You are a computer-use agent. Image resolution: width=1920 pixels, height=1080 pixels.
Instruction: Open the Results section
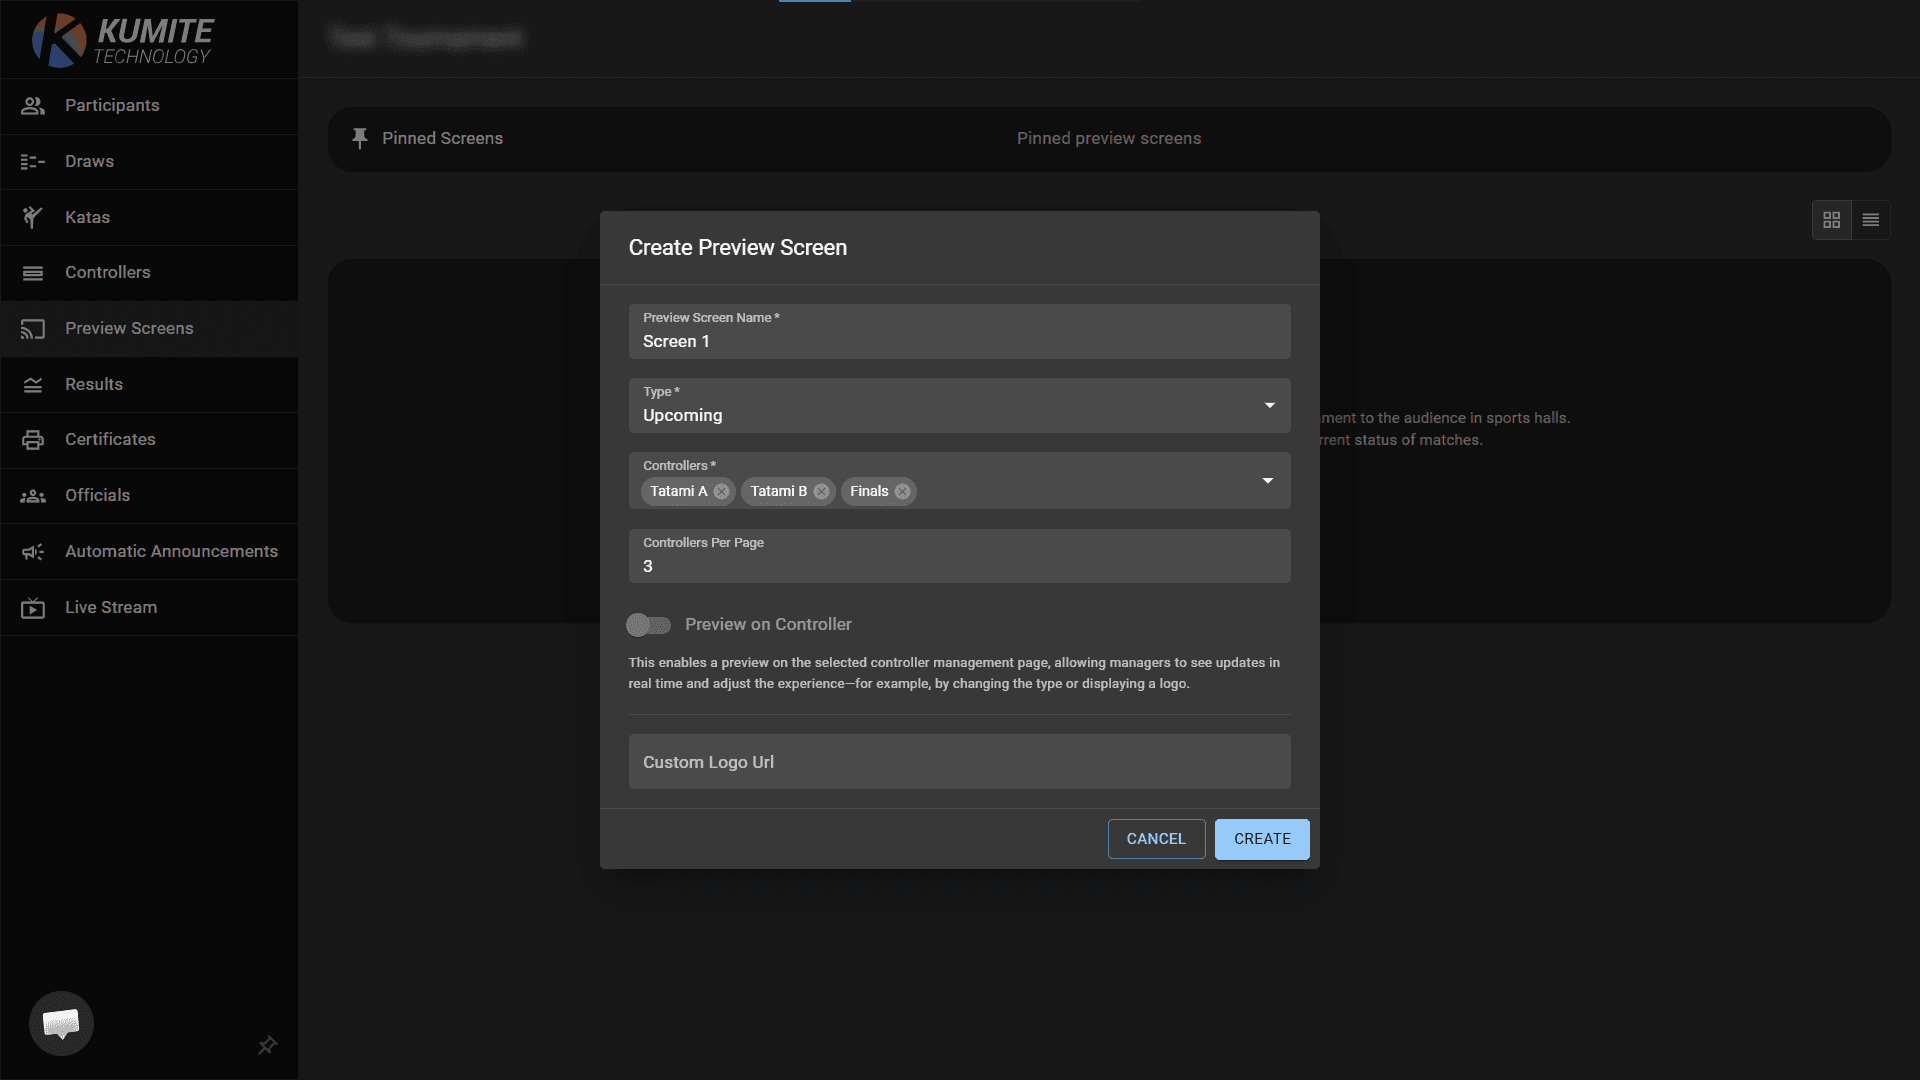pyautogui.click(x=94, y=384)
